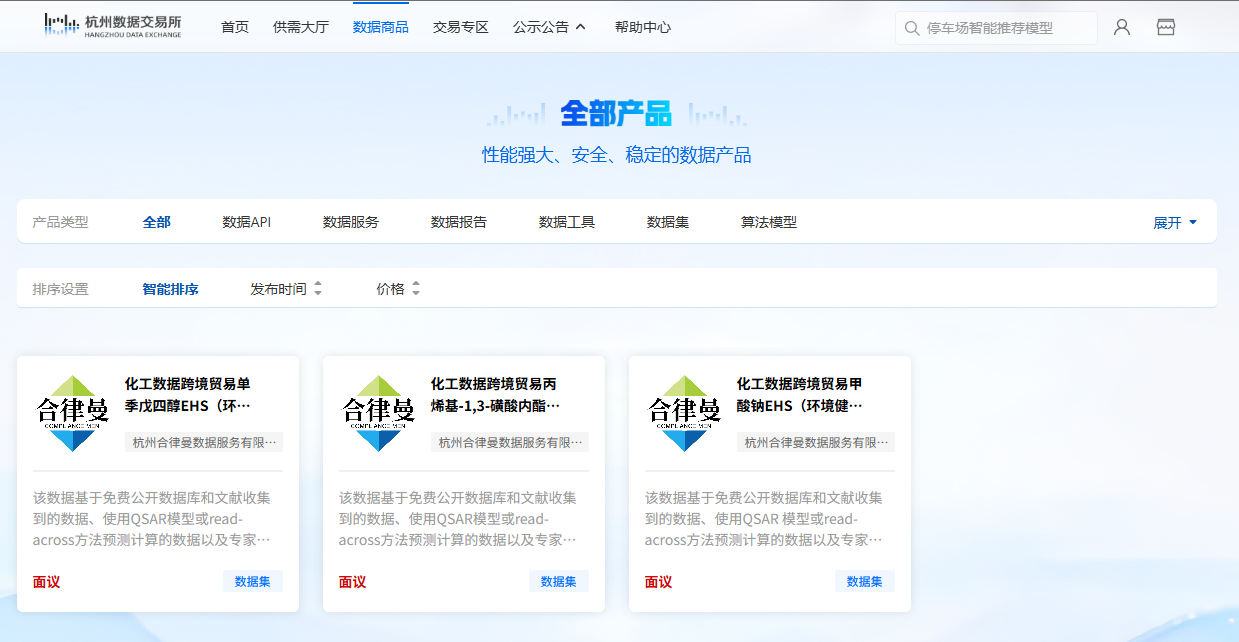Focus the search box in the header

(1005, 28)
